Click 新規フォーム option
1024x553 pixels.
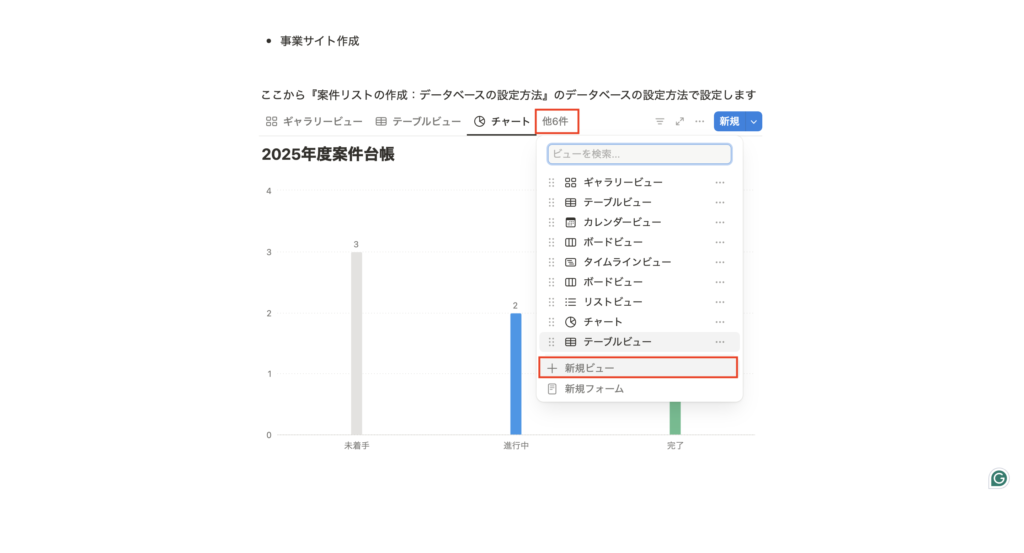pos(593,388)
